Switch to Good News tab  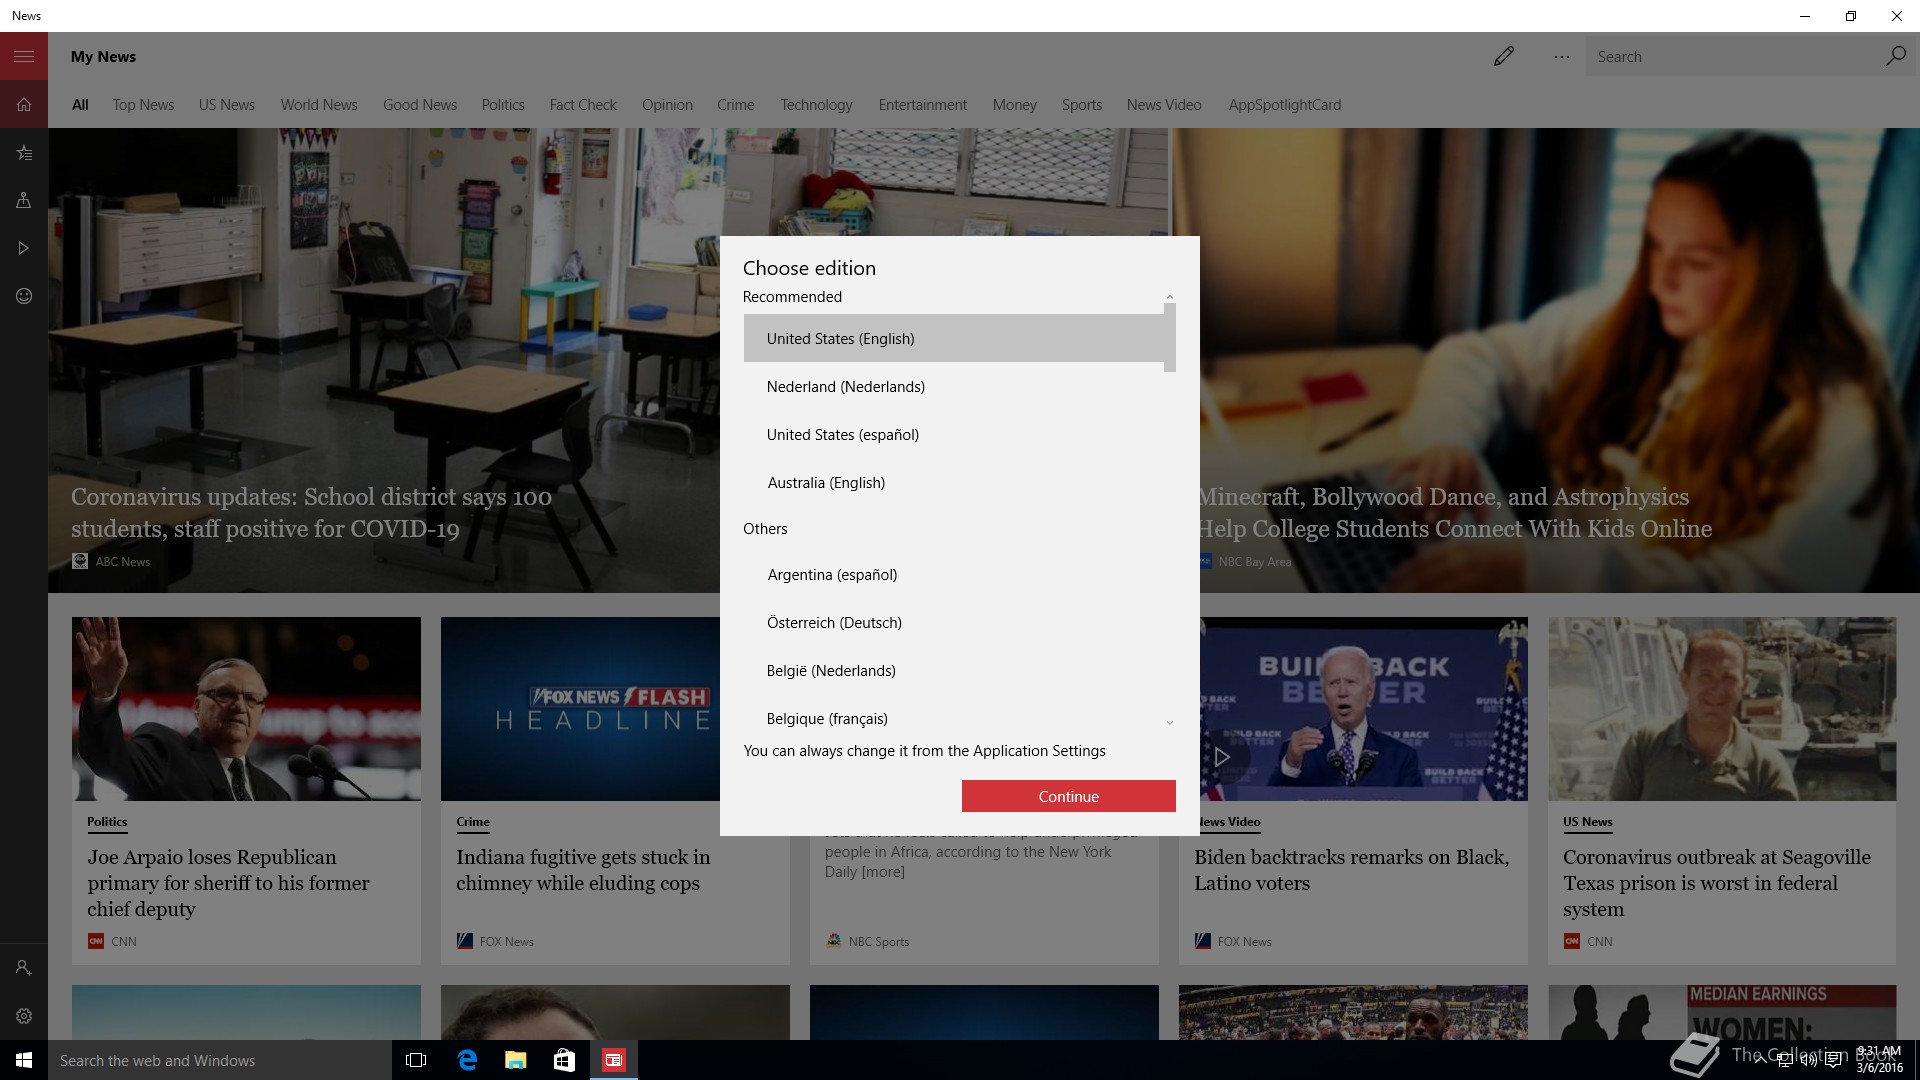click(x=420, y=105)
